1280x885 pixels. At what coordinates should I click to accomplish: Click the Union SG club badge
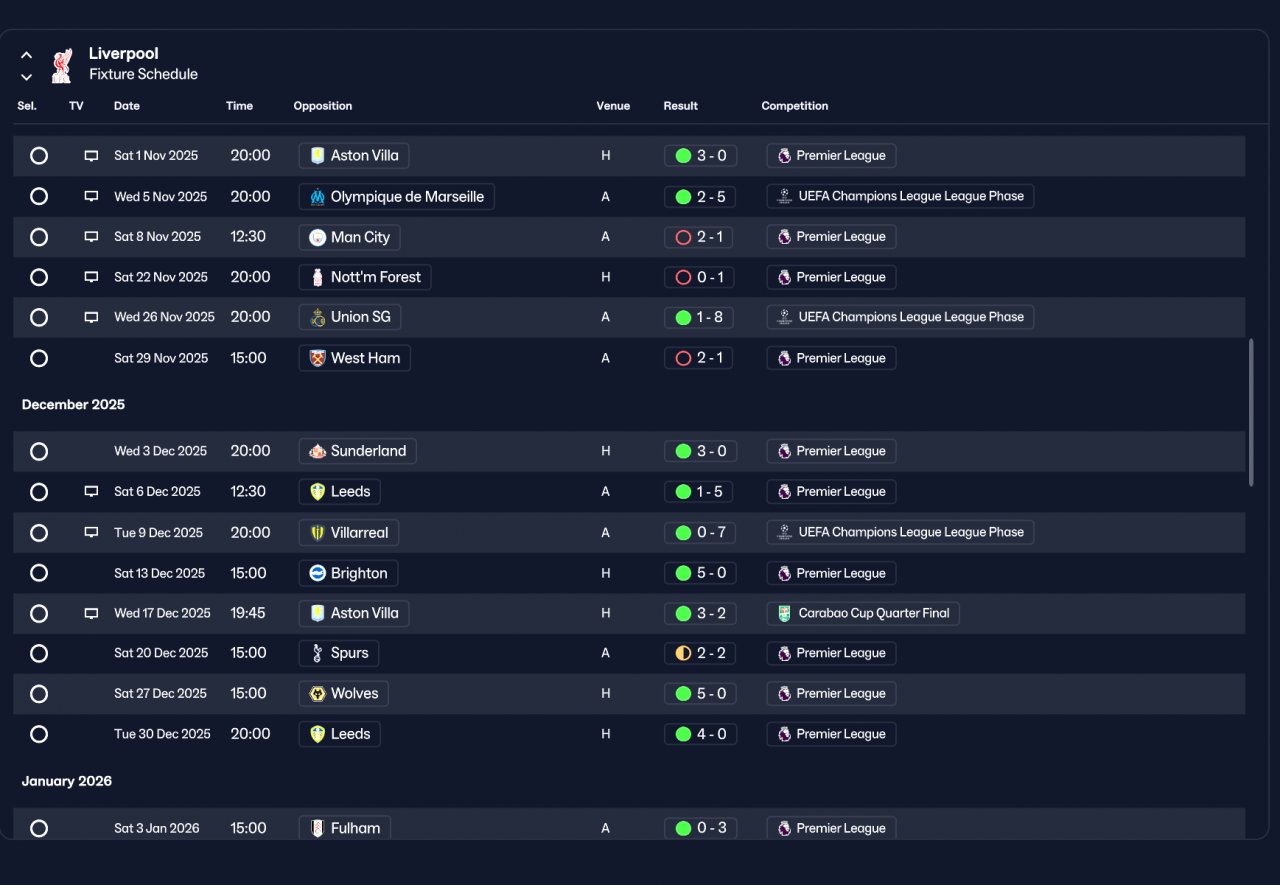tap(317, 317)
